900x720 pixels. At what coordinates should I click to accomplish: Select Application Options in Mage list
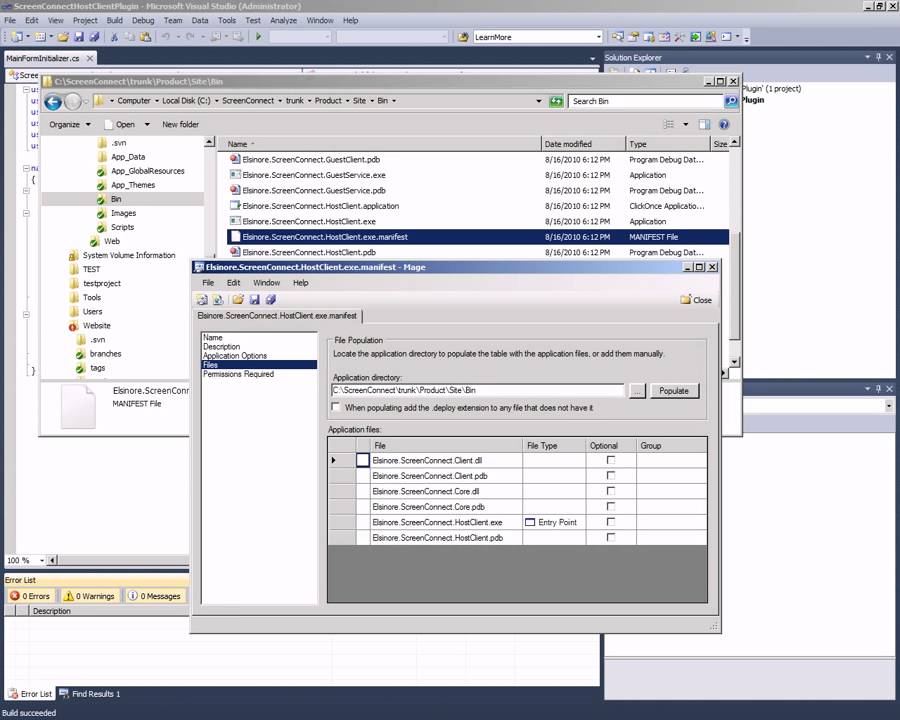pos(235,355)
